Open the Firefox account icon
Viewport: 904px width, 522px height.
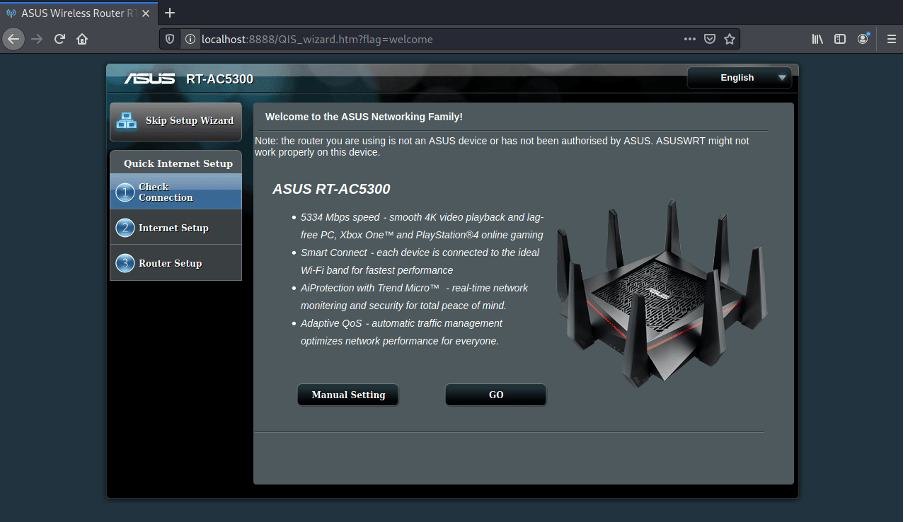click(x=863, y=39)
